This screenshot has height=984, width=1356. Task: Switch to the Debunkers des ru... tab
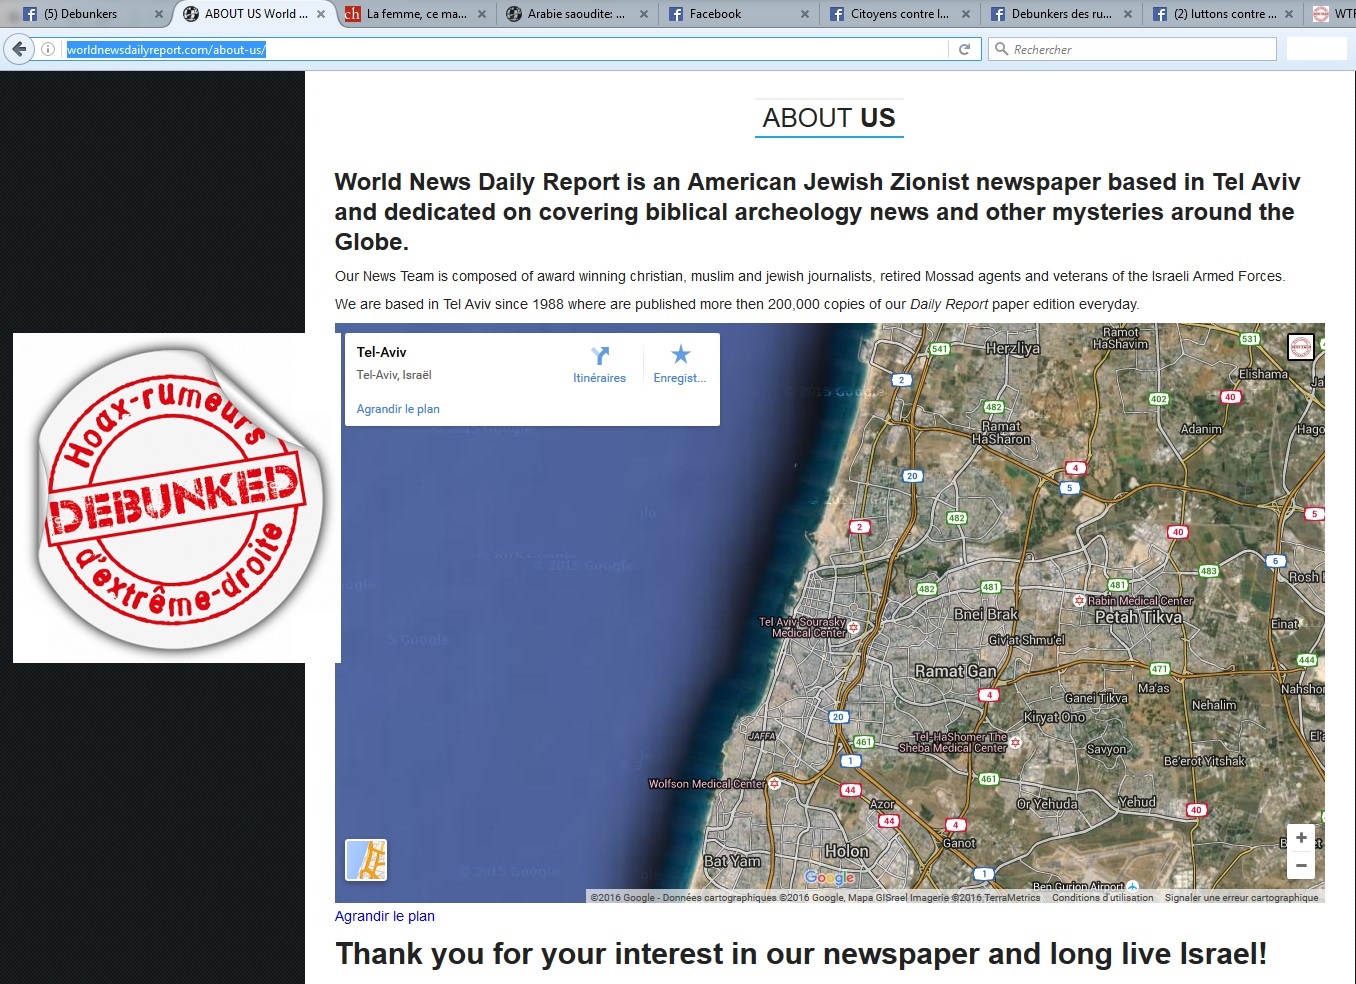(x=1061, y=14)
